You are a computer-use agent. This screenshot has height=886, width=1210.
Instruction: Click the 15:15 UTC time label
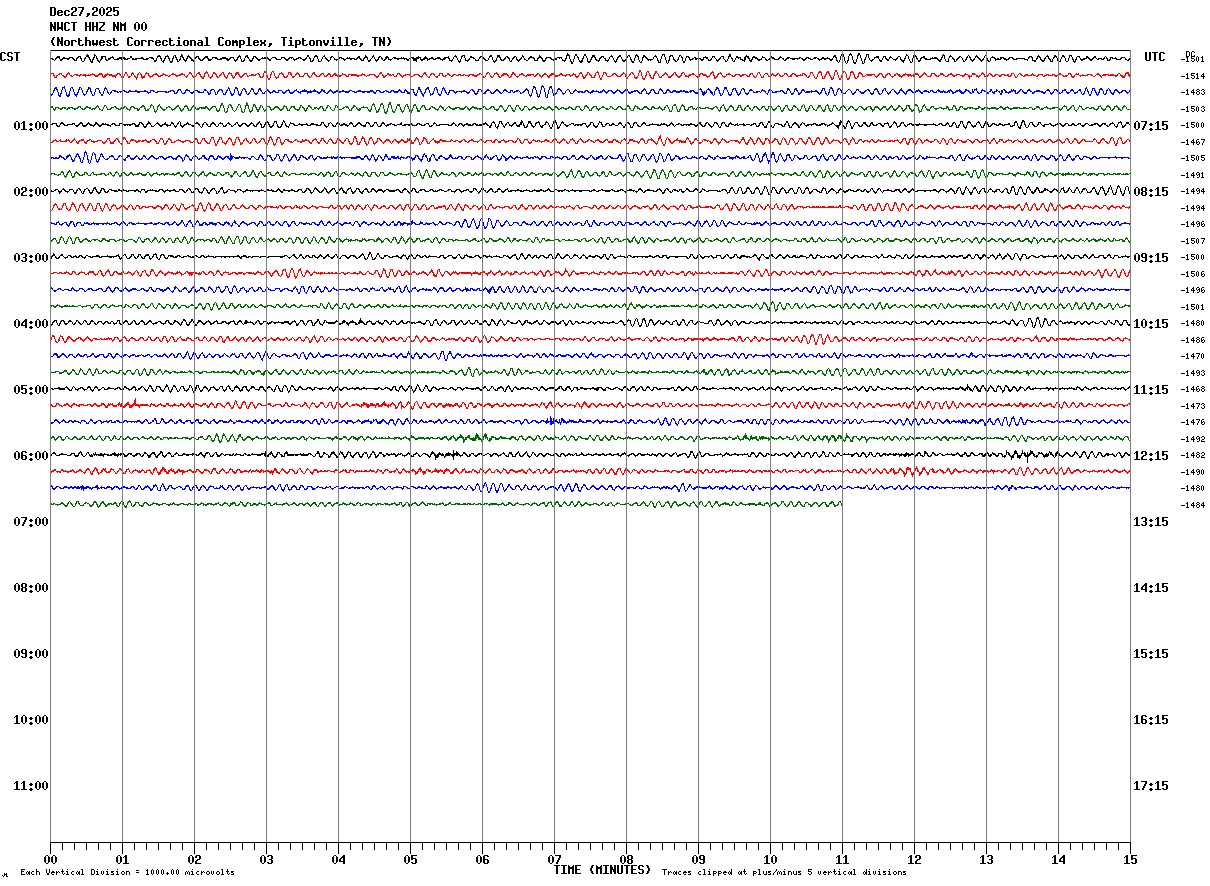pyautogui.click(x=1151, y=654)
